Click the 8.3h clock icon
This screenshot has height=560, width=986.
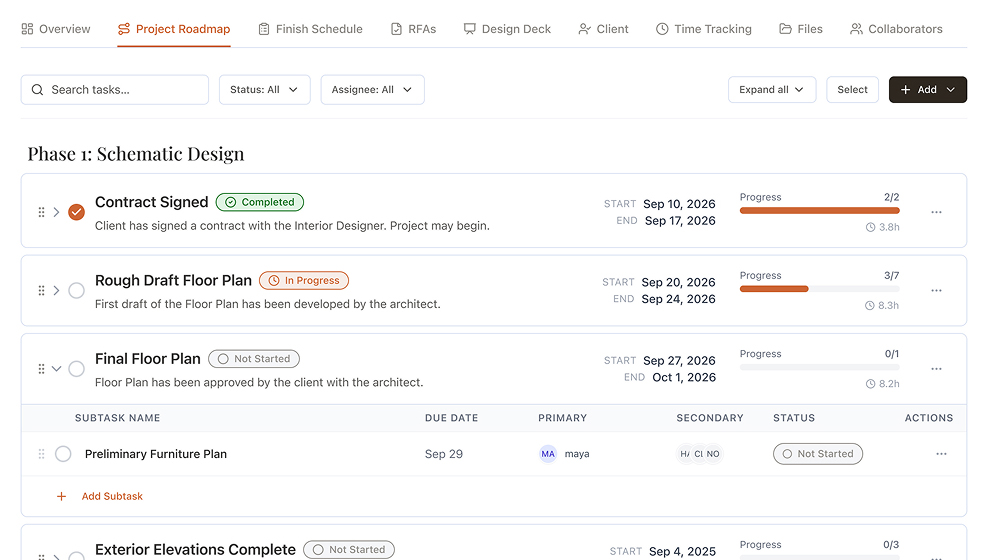point(870,305)
